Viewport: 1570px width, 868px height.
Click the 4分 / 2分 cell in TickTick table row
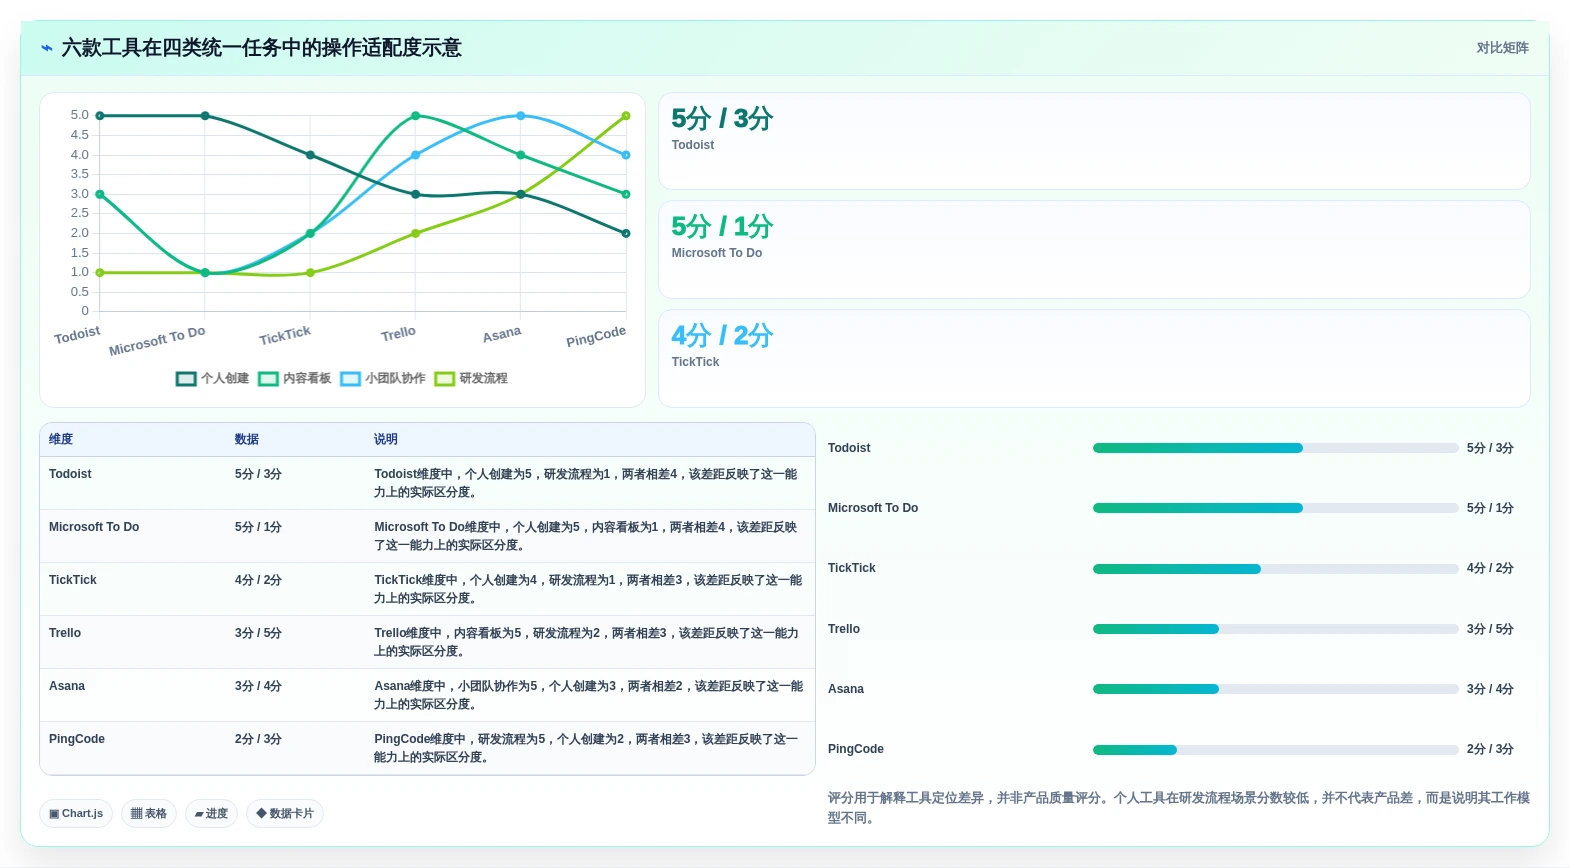pyautogui.click(x=258, y=580)
